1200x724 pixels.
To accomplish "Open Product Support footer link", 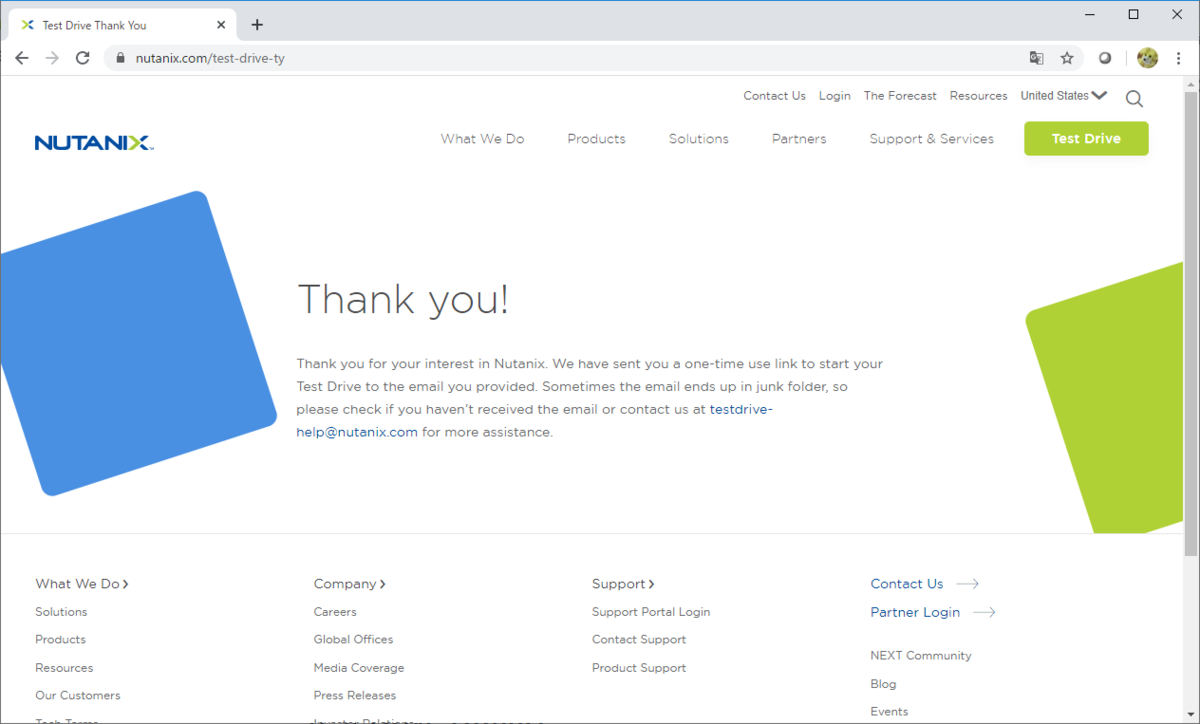I will (639, 667).
